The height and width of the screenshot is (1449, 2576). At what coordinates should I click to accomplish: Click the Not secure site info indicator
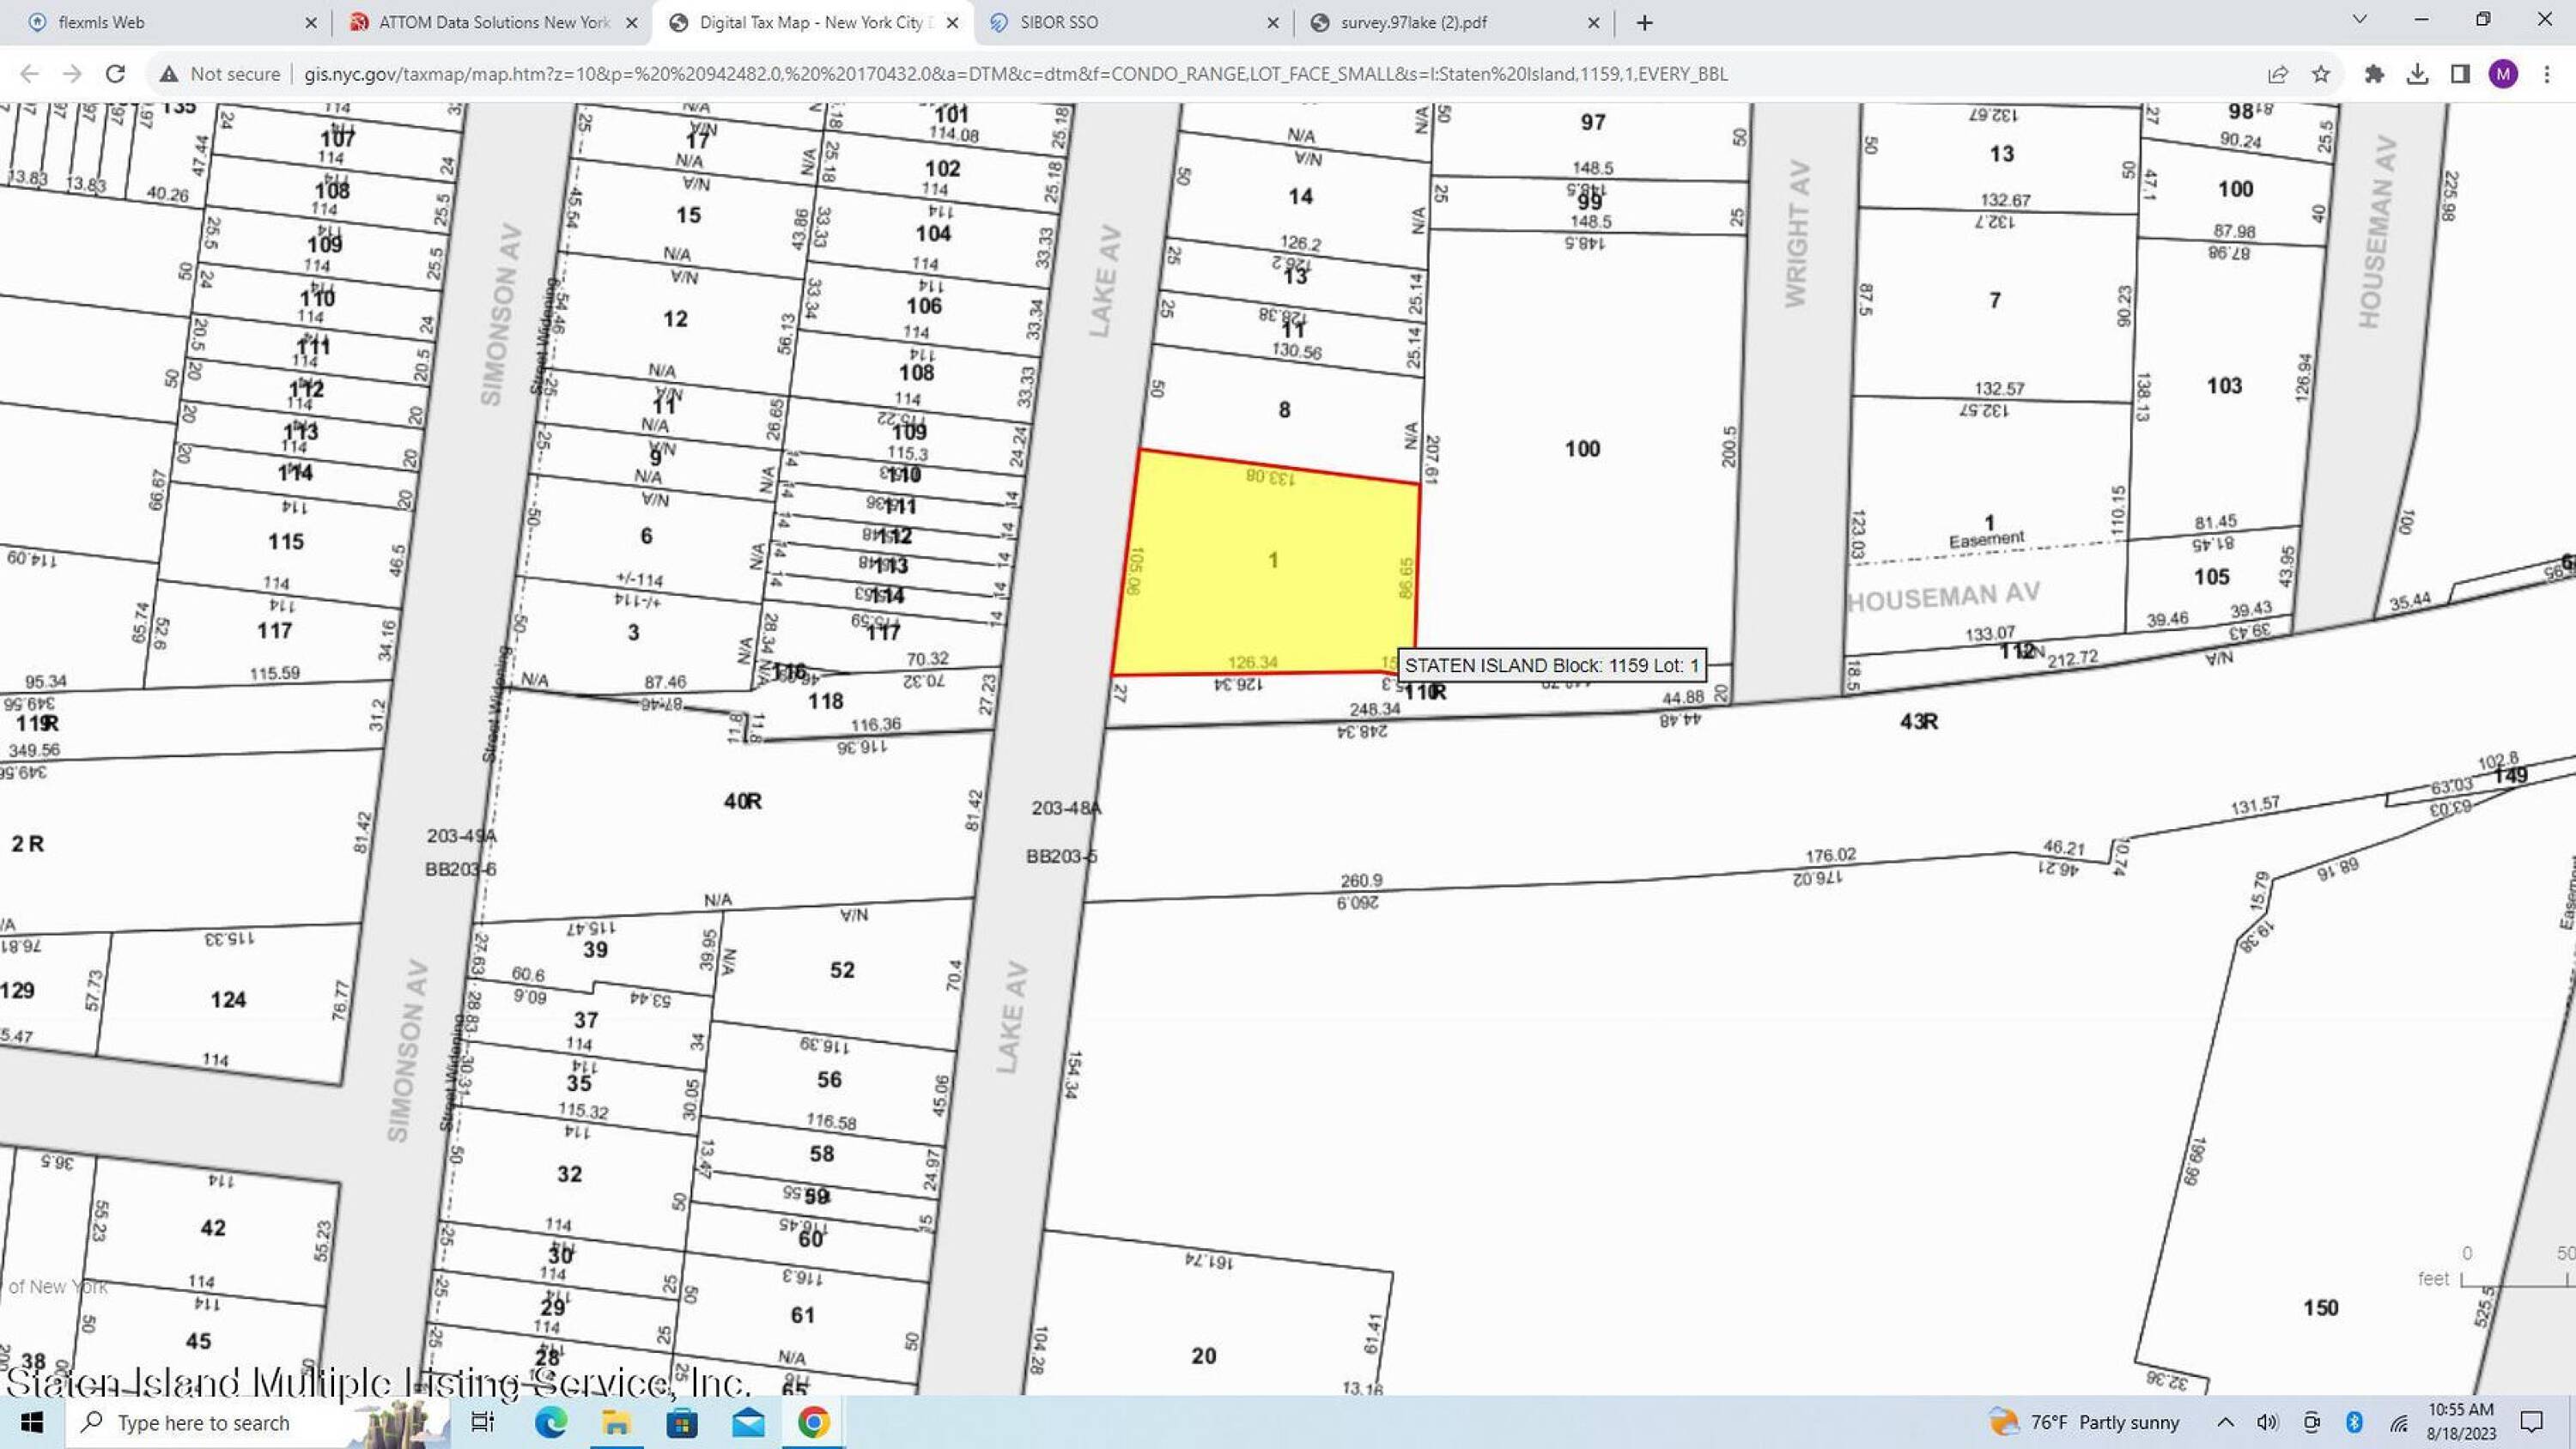click(x=221, y=74)
